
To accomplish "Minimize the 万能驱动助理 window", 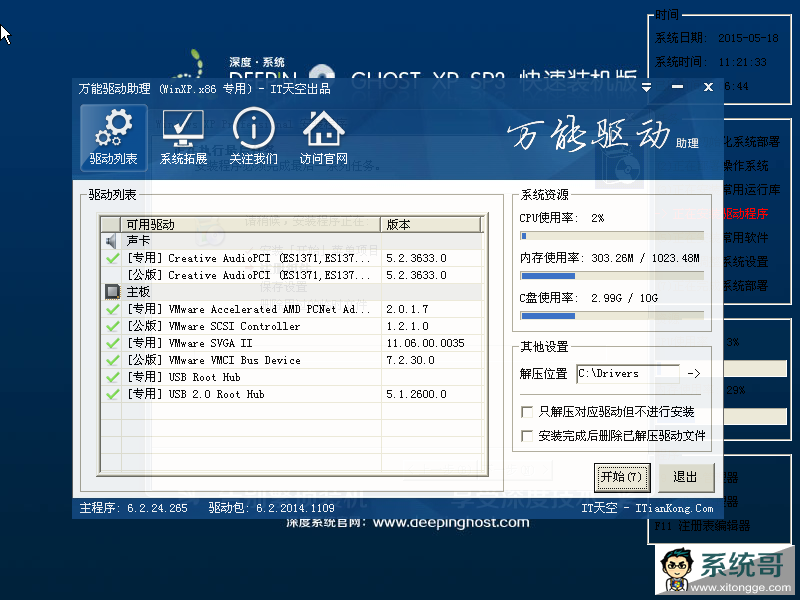I will pyautogui.click(x=677, y=87).
